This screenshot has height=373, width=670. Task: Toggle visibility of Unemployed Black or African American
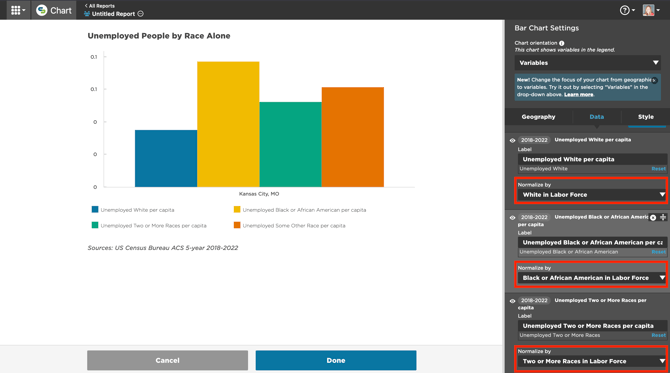click(512, 217)
